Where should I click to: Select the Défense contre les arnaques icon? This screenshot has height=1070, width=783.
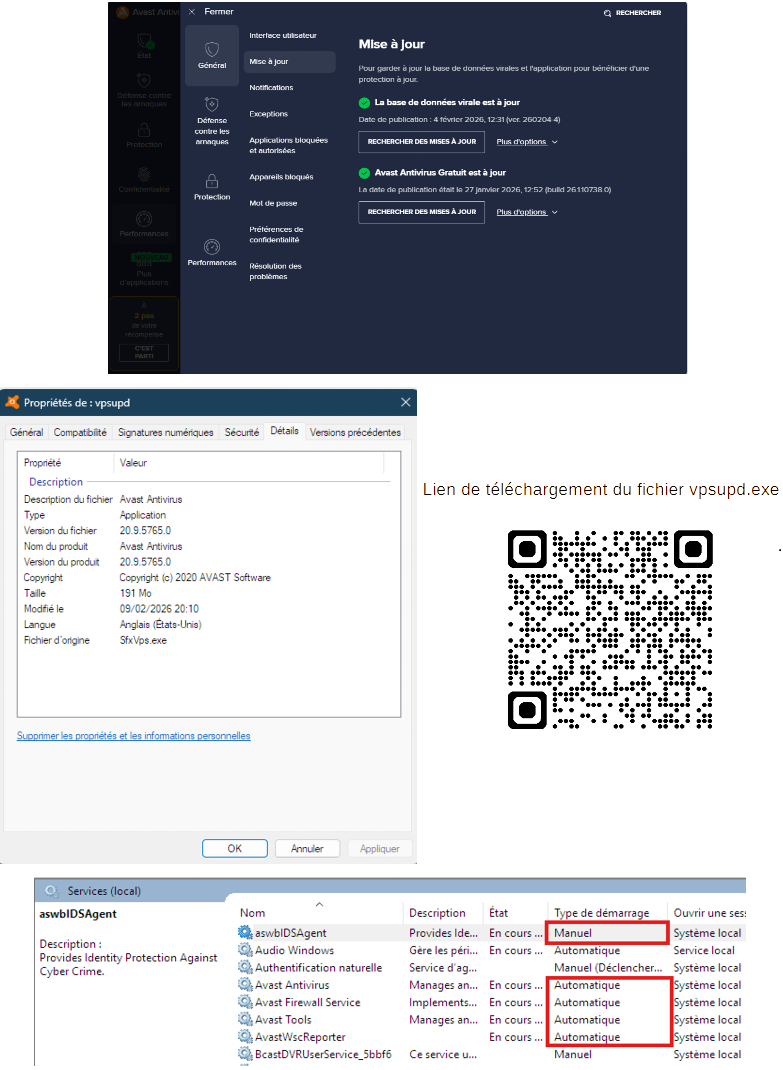212,105
